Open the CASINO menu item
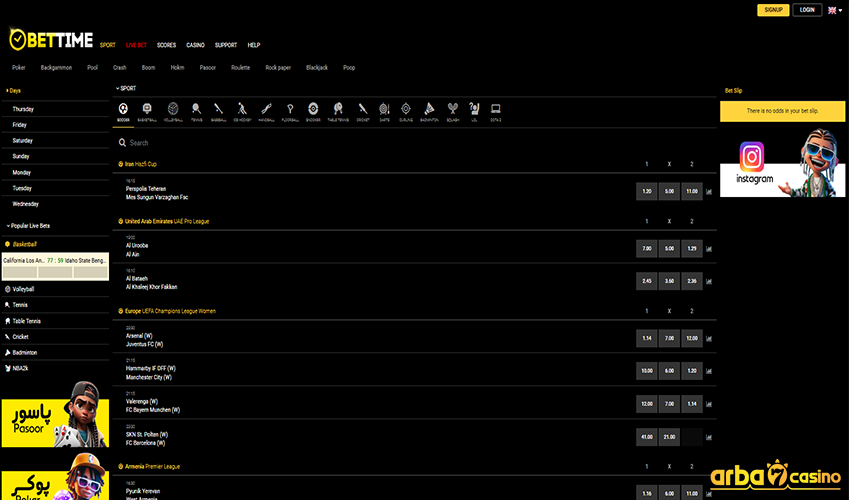 pyautogui.click(x=195, y=45)
